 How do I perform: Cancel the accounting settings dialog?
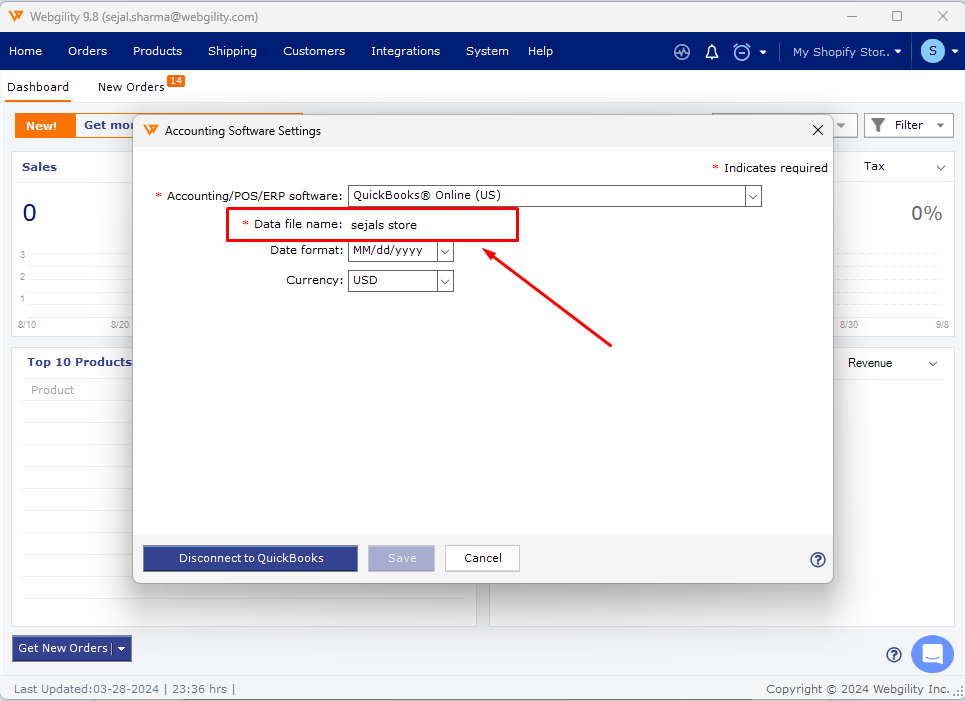[x=482, y=558]
